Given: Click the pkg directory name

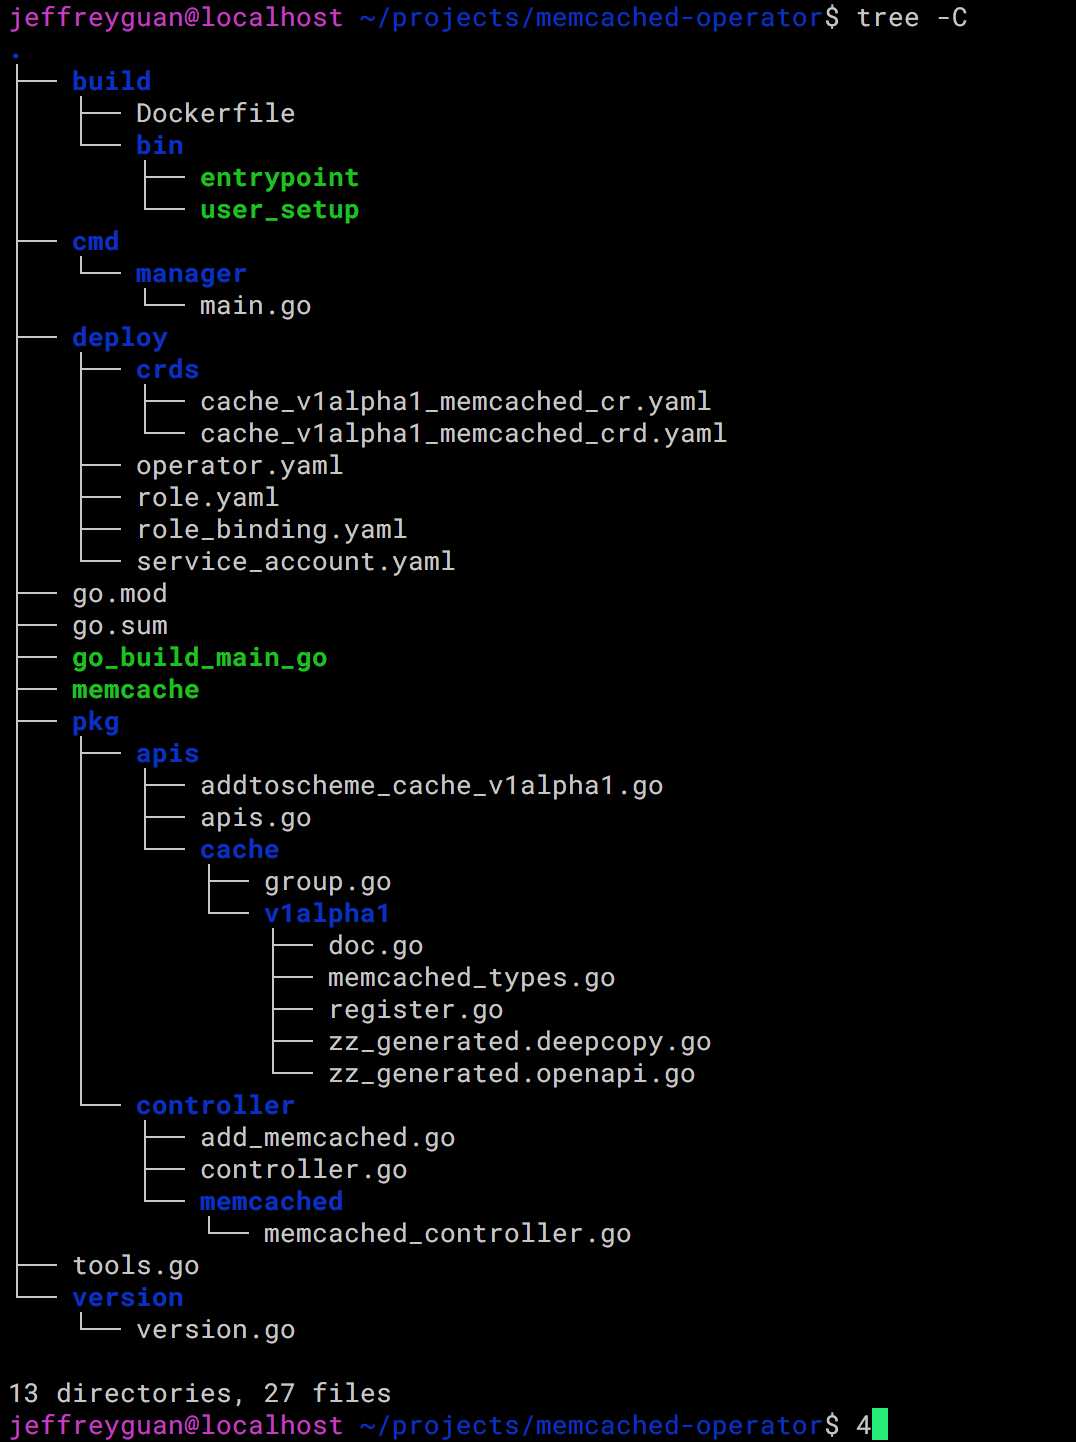Looking at the screenshot, I should [95, 721].
